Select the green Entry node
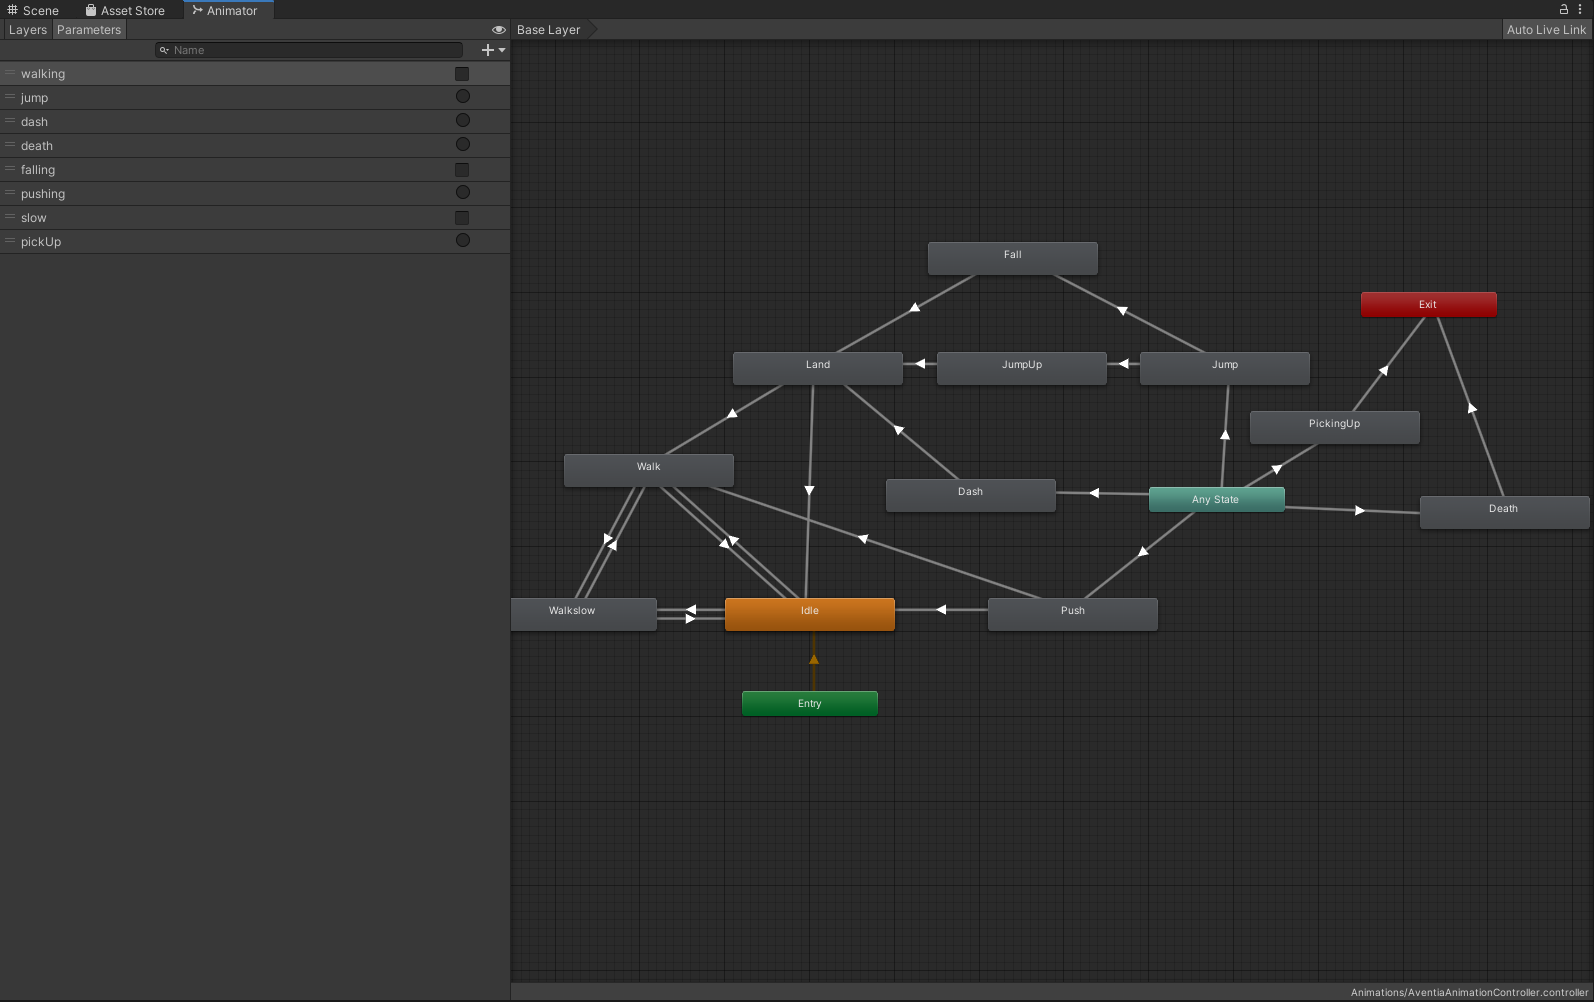The width and height of the screenshot is (1594, 1002). 810,704
